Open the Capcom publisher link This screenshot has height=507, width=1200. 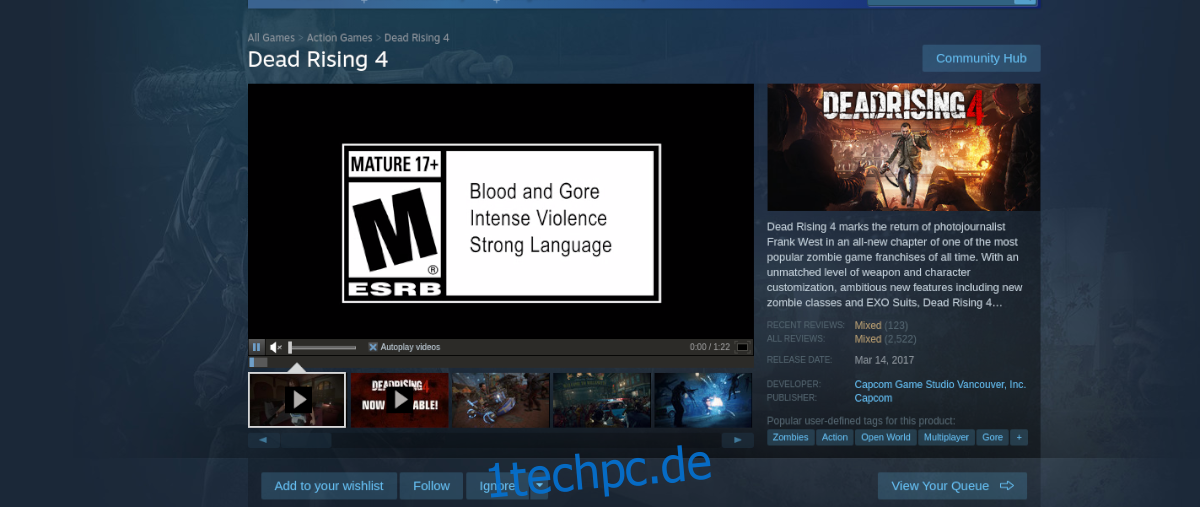874,398
